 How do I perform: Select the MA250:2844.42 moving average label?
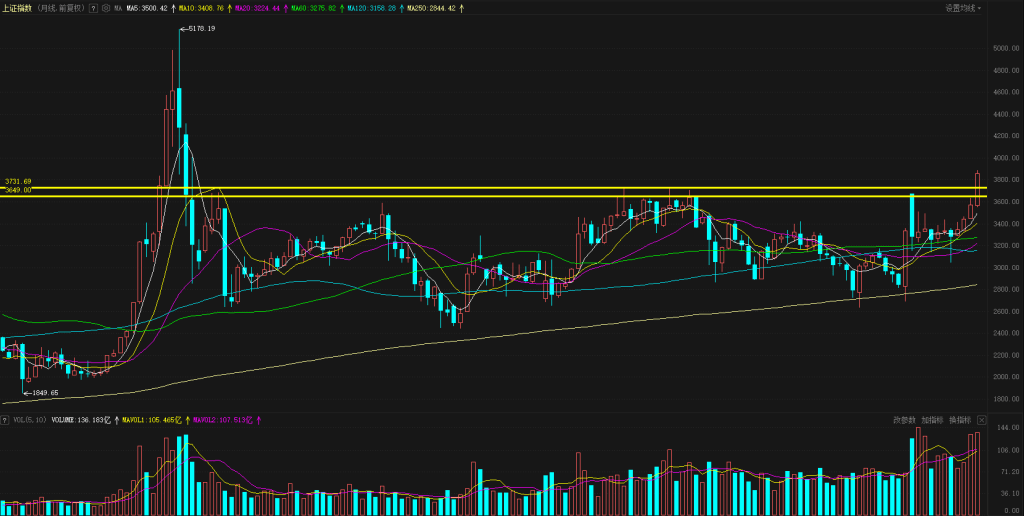(x=431, y=8)
